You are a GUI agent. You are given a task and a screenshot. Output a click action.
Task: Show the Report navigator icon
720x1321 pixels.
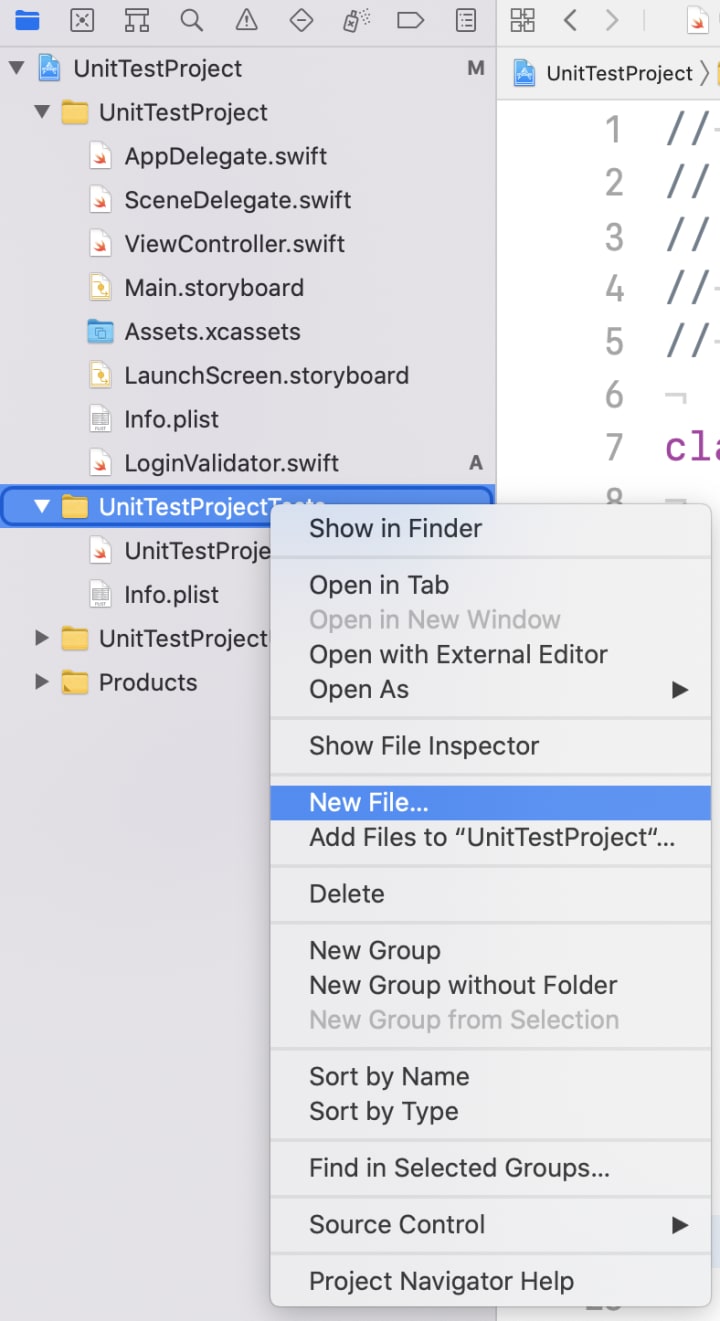pos(465,20)
